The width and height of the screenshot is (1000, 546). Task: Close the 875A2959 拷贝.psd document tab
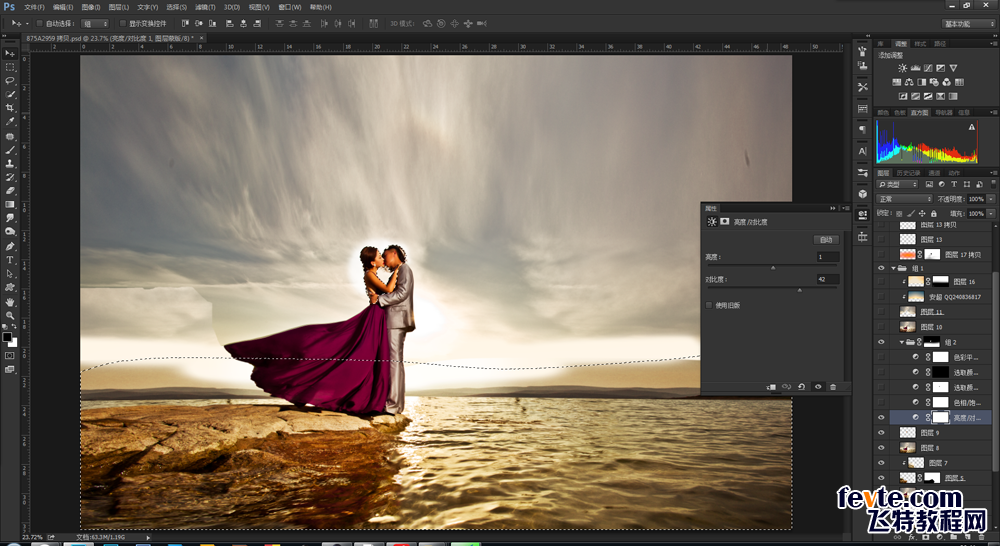[x=202, y=38]
